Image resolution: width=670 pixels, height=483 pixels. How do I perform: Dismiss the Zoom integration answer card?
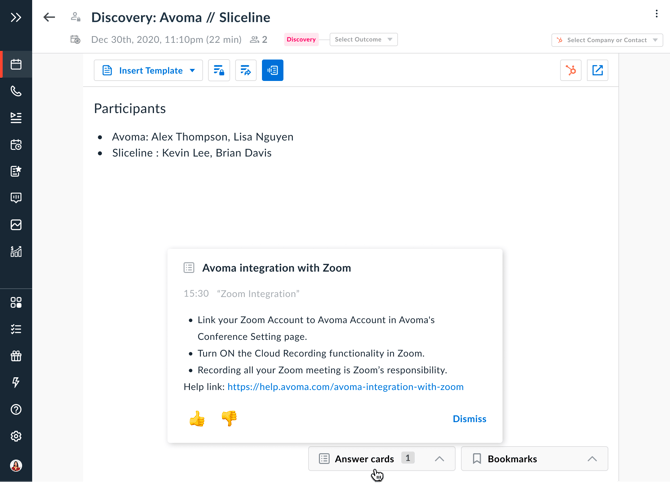click(469, 419)
